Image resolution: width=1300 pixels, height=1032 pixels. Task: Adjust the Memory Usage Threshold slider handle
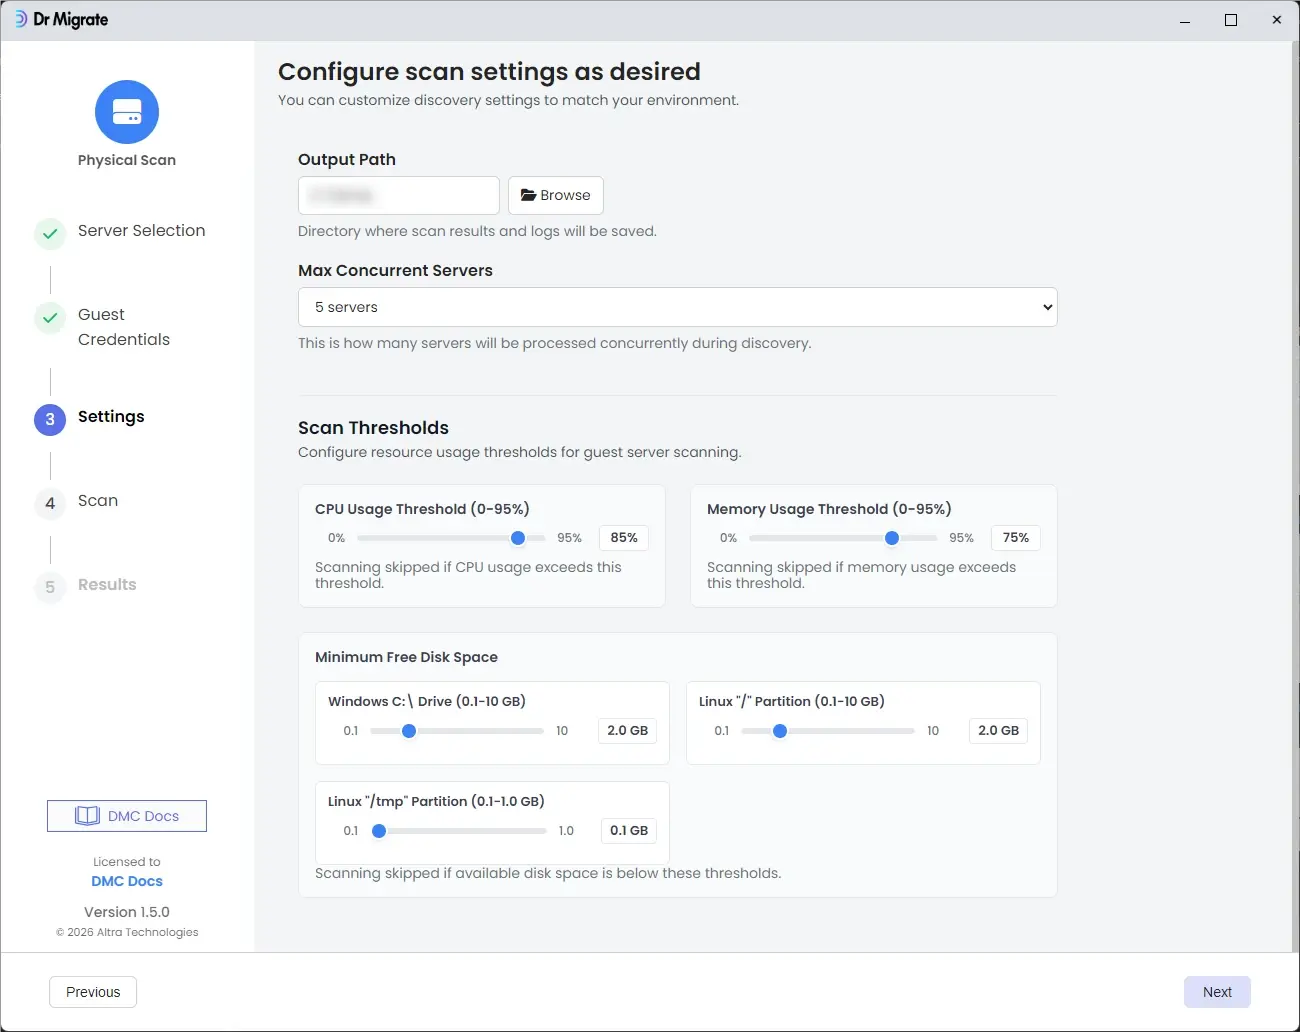[x=892, y=538]
